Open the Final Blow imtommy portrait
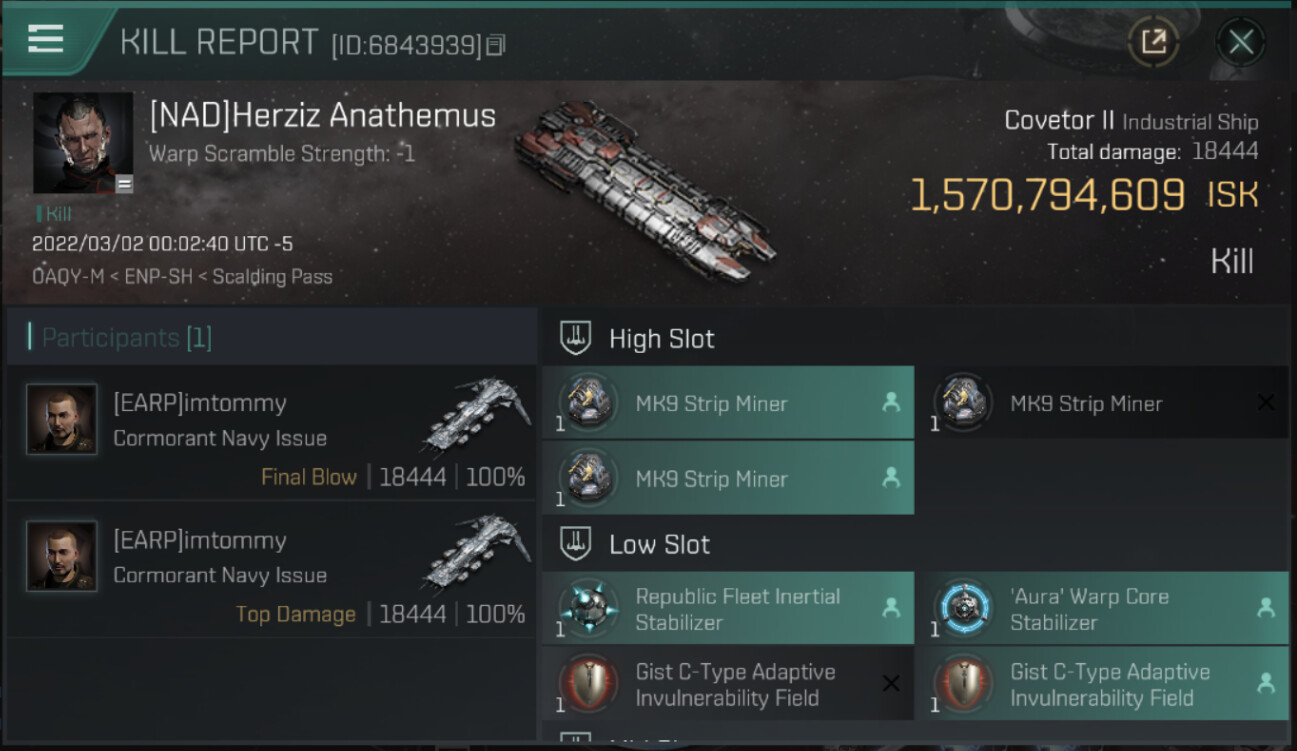Screen dimensions: 1297x751 point(62,419)
